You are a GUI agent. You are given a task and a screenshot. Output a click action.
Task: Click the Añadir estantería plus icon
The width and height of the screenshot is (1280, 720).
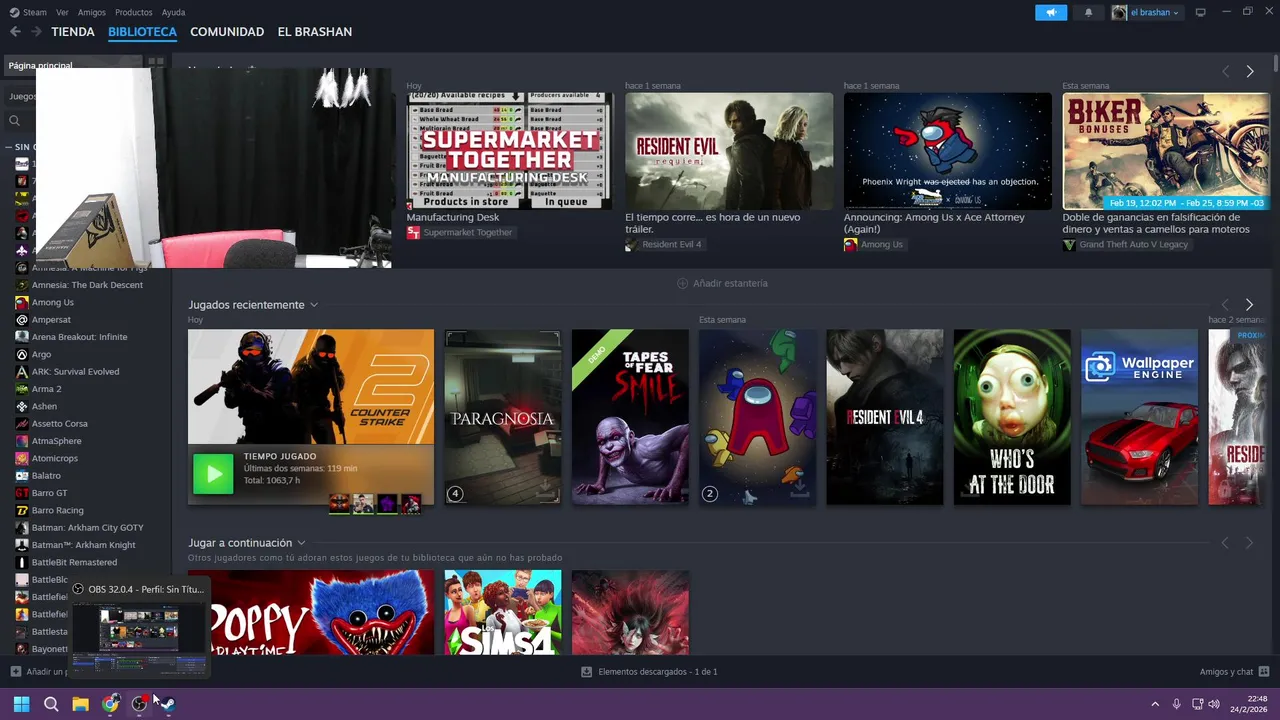(683, 283)
